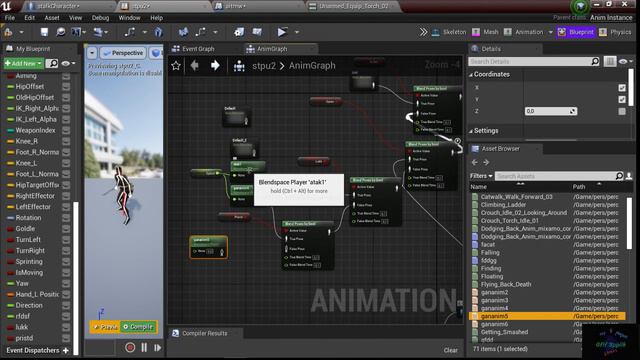
Task: Step preview forward one frame
Action: click(158, 348)
